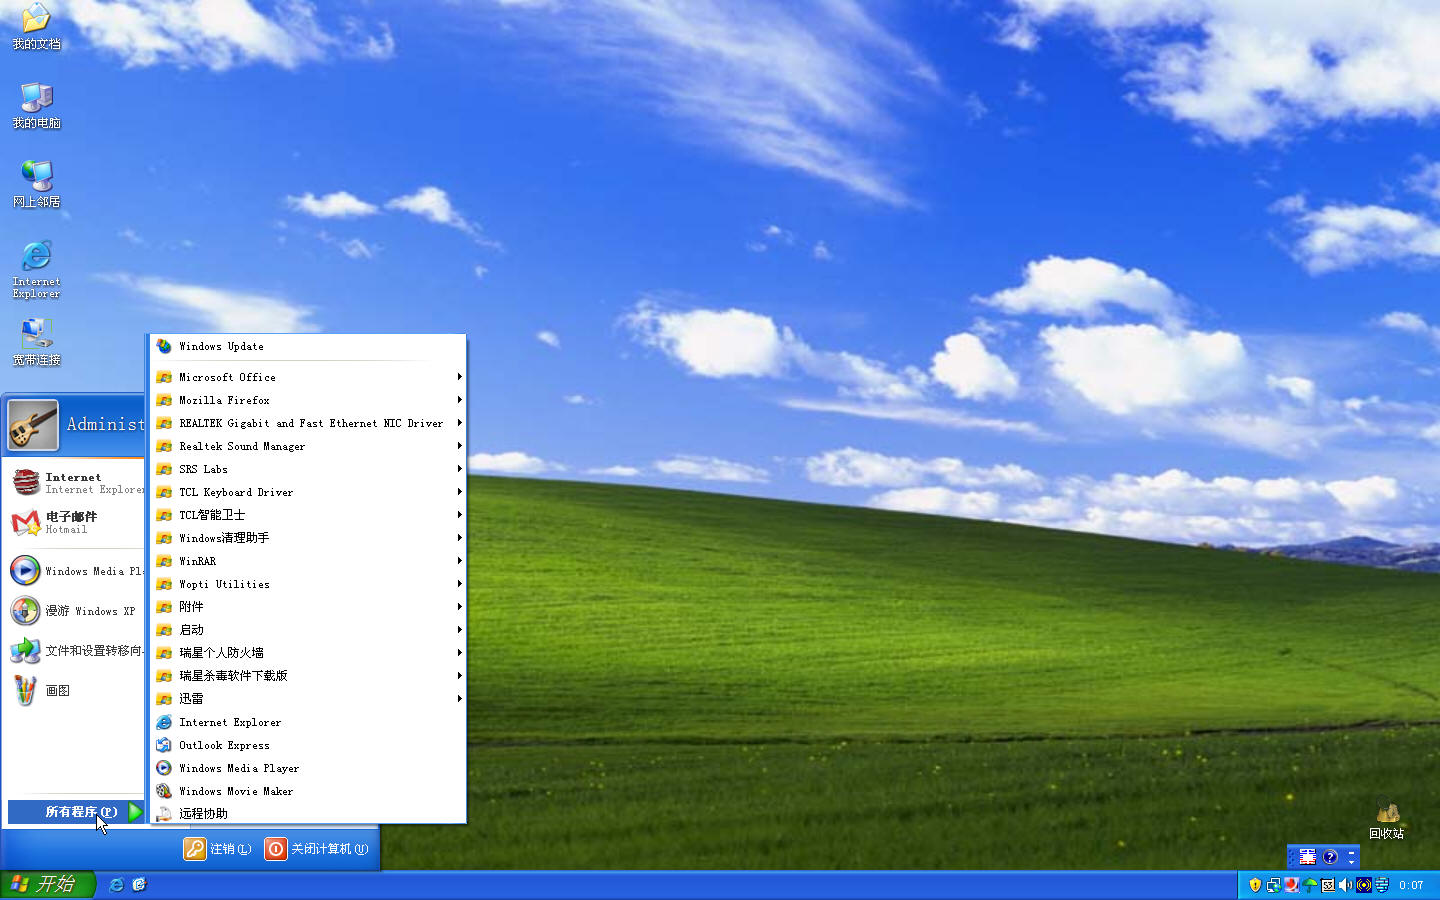Image resolution: width=1440 pixels, height=900 pixels.
Task: Expand the 附件 submenu arrow
Action: click(459, 607)
